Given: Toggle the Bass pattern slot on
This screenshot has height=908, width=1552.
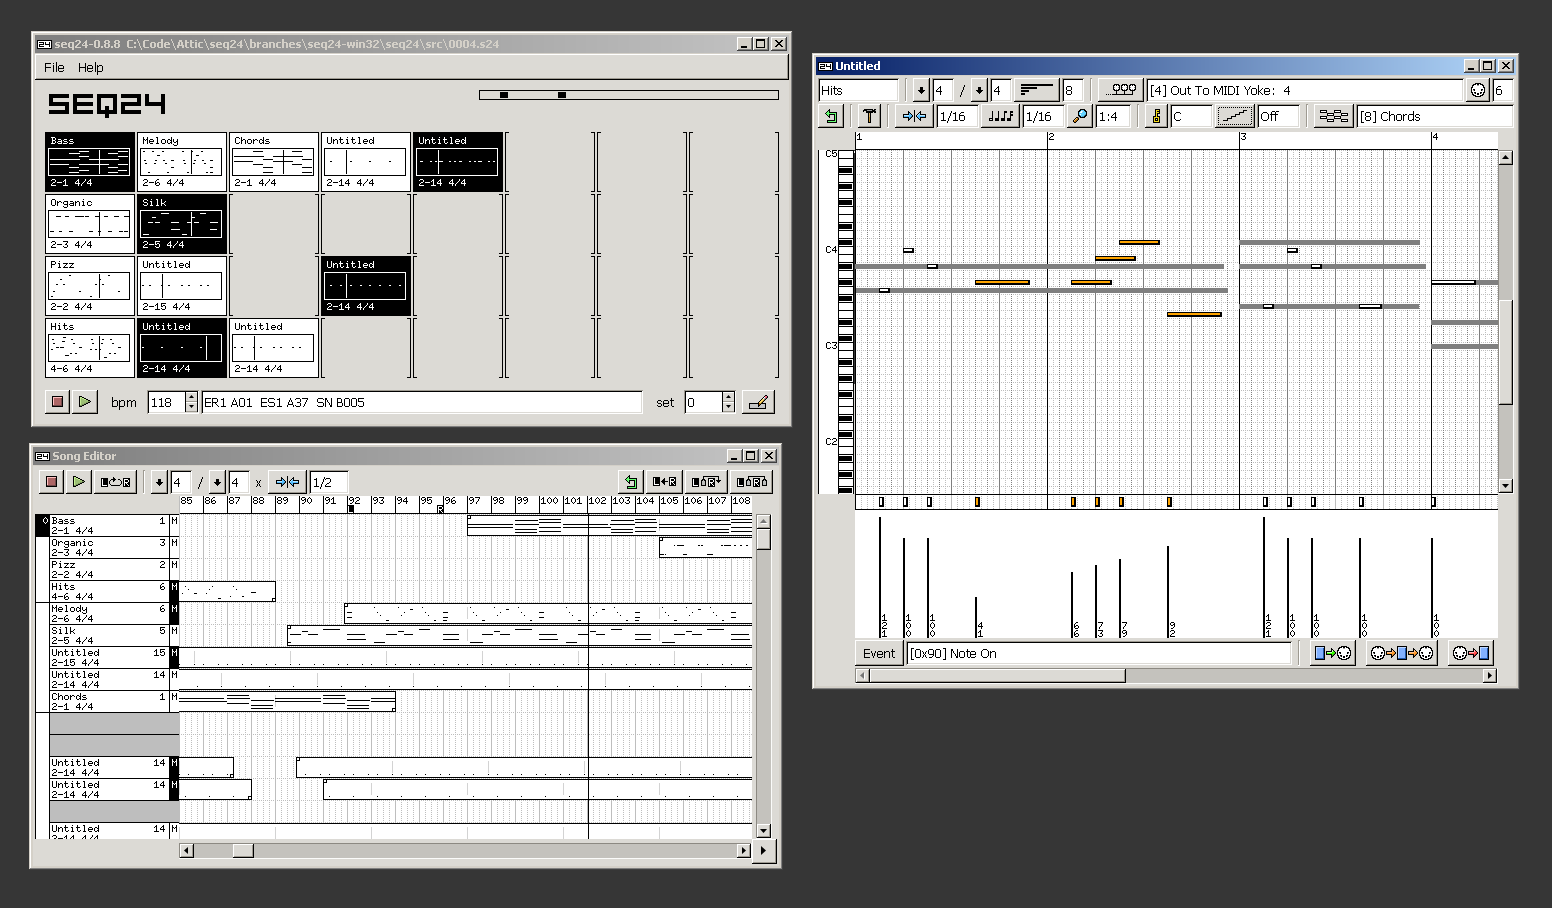Looking at the screenshot, I should (x=88, y=161).
